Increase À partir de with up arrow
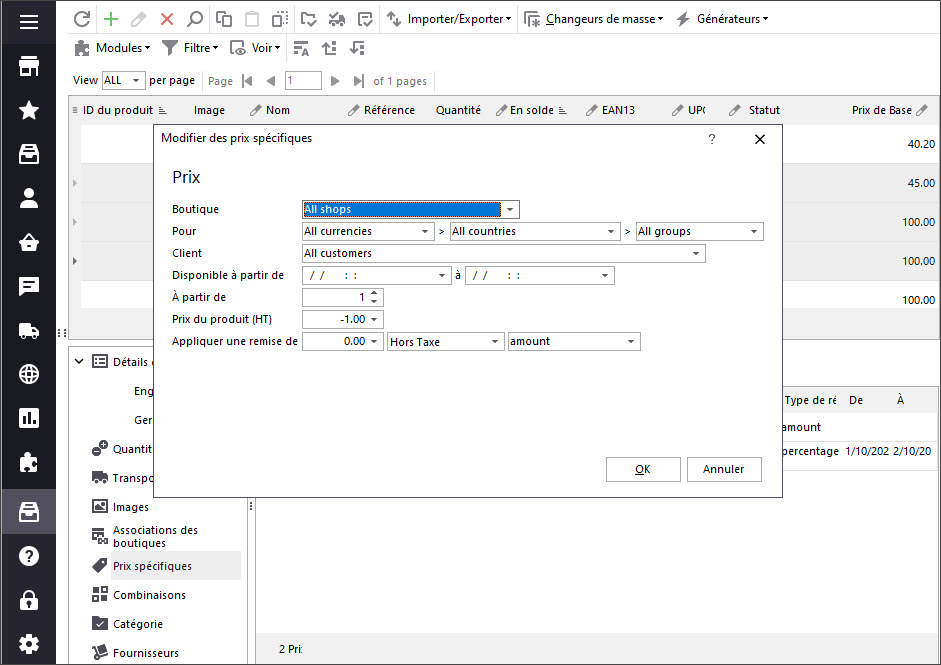Viewport: 941px width, 665px height. click(x=374, y=293)
